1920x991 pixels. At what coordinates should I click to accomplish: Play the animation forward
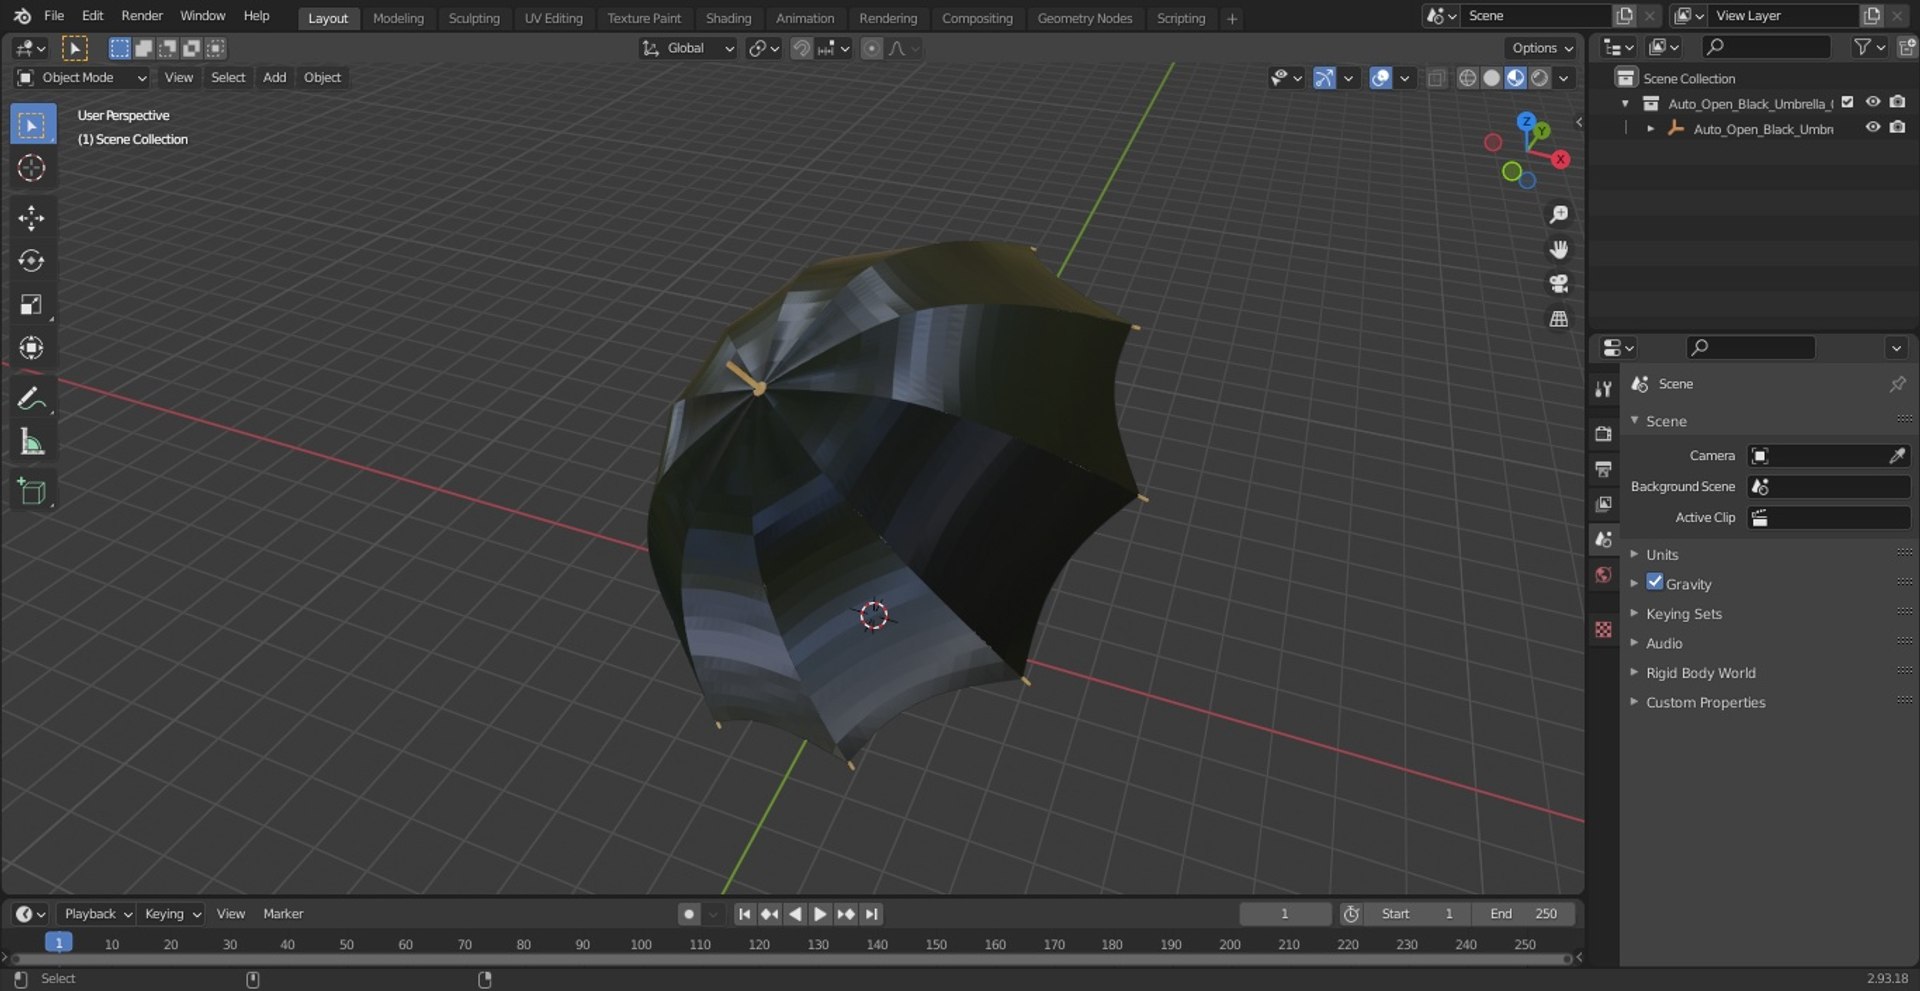coord(820,914)
